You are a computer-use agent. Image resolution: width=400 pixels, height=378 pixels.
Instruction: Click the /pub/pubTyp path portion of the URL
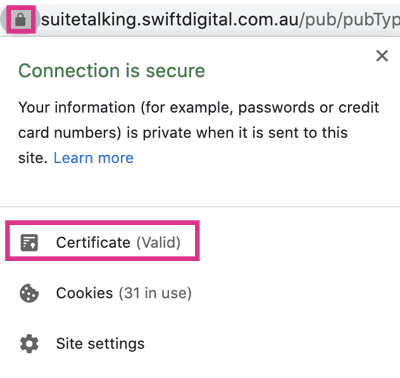pyautogui.click(x=349, y=20)
